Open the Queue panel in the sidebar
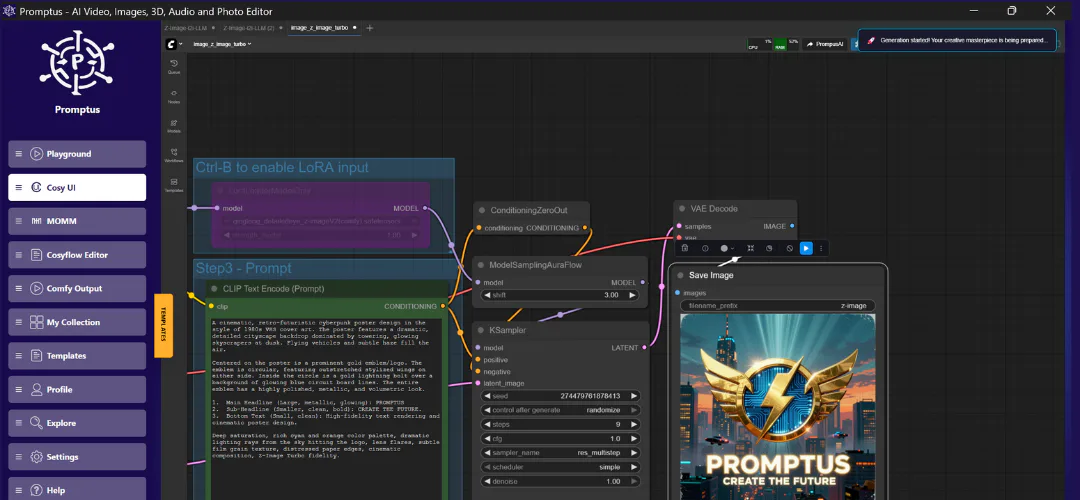Screen dimensions: 1080x500 [174, 66]
